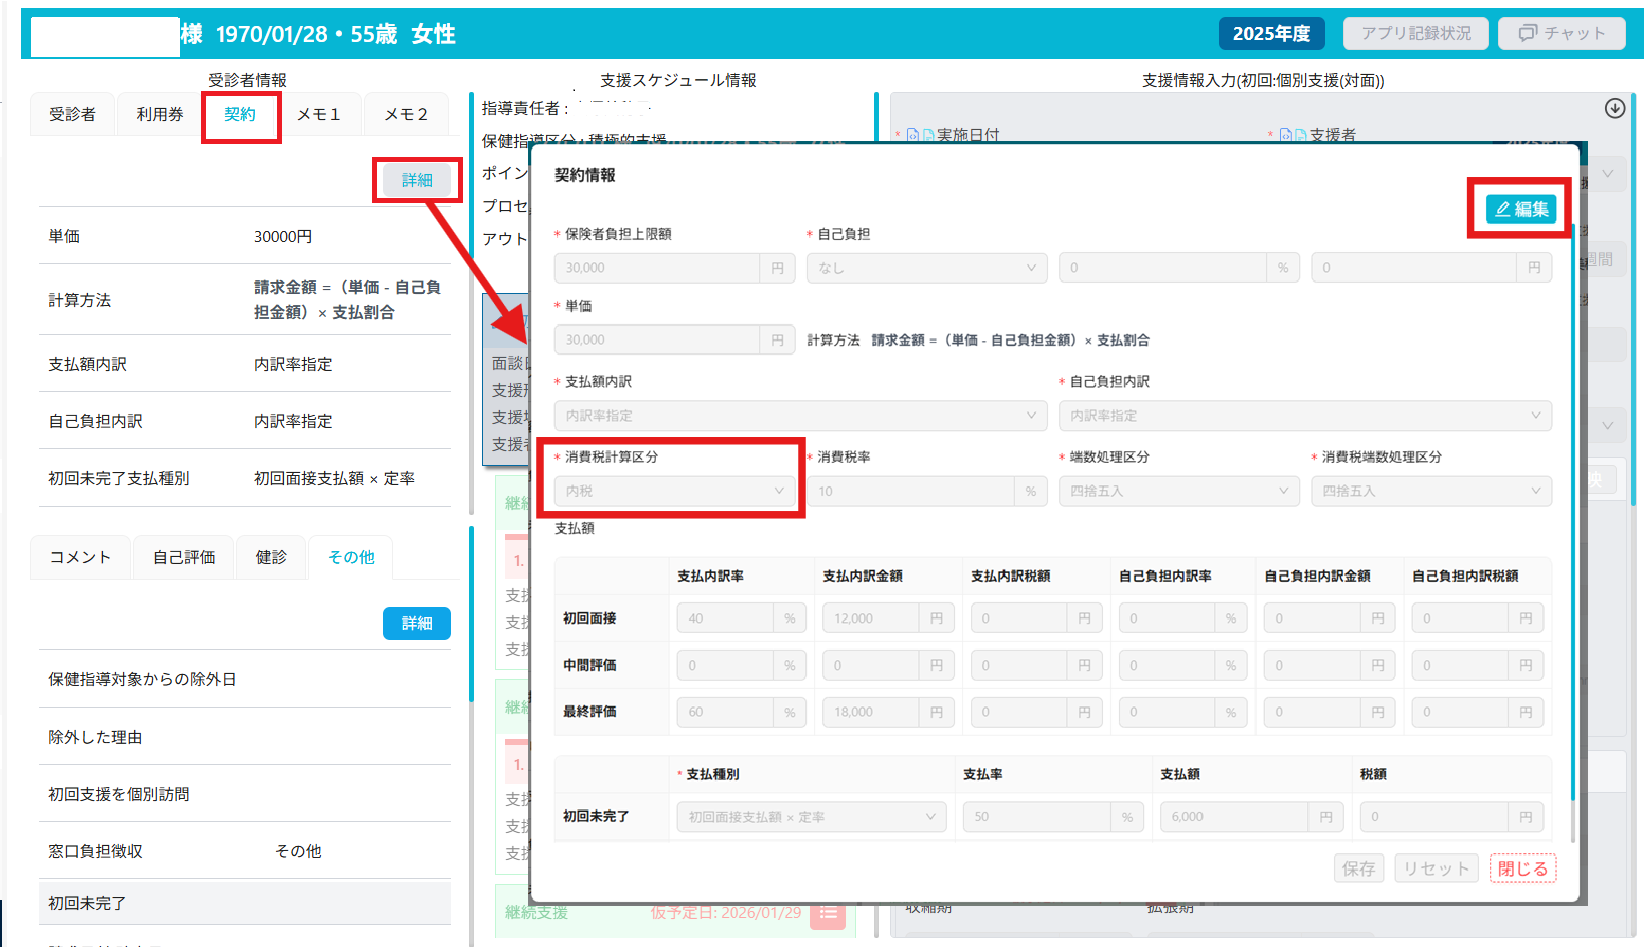Click the アプリ記録状況 button
This screenshot has height=947, width=1652.
coord(1415,33)
